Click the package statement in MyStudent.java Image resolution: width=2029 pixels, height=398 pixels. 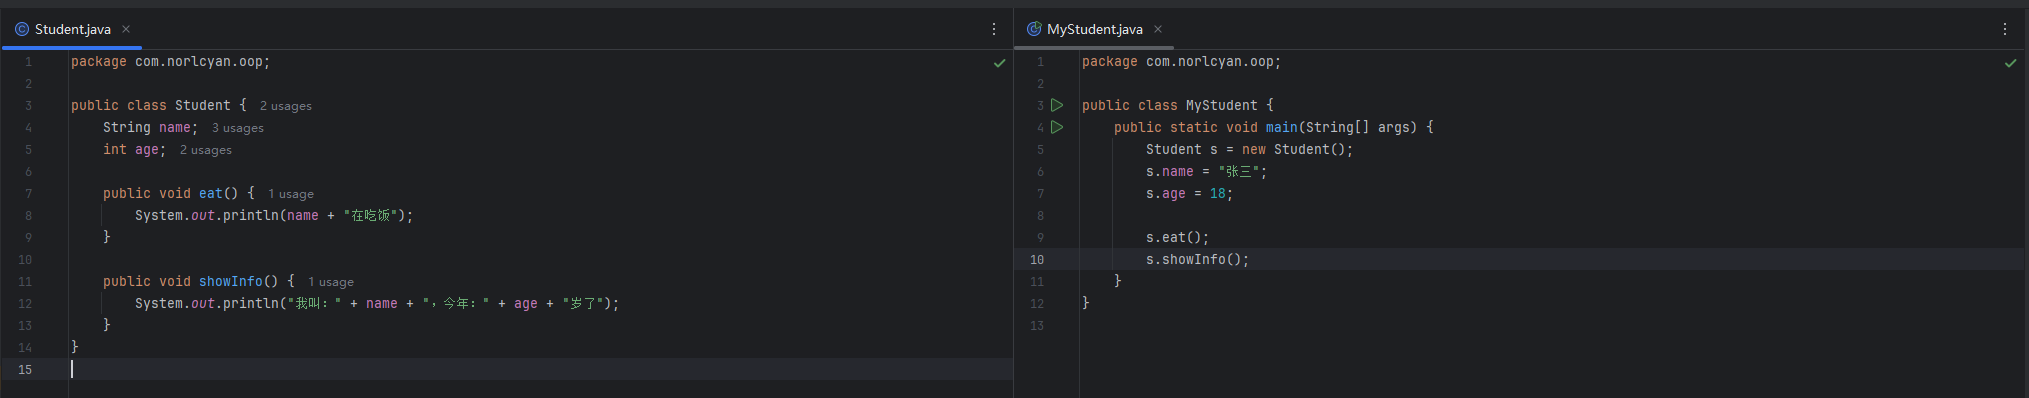click(x=1181, y=61)
